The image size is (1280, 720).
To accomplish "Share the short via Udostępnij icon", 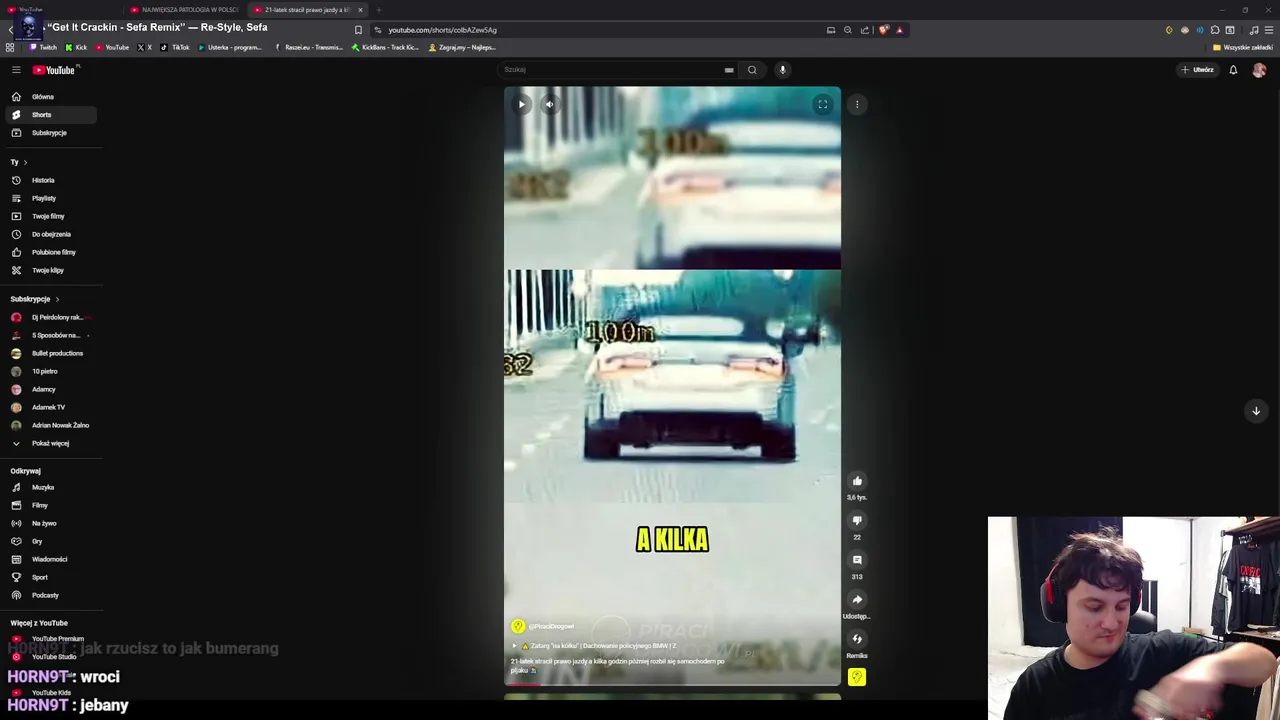I will pos(857,600).
